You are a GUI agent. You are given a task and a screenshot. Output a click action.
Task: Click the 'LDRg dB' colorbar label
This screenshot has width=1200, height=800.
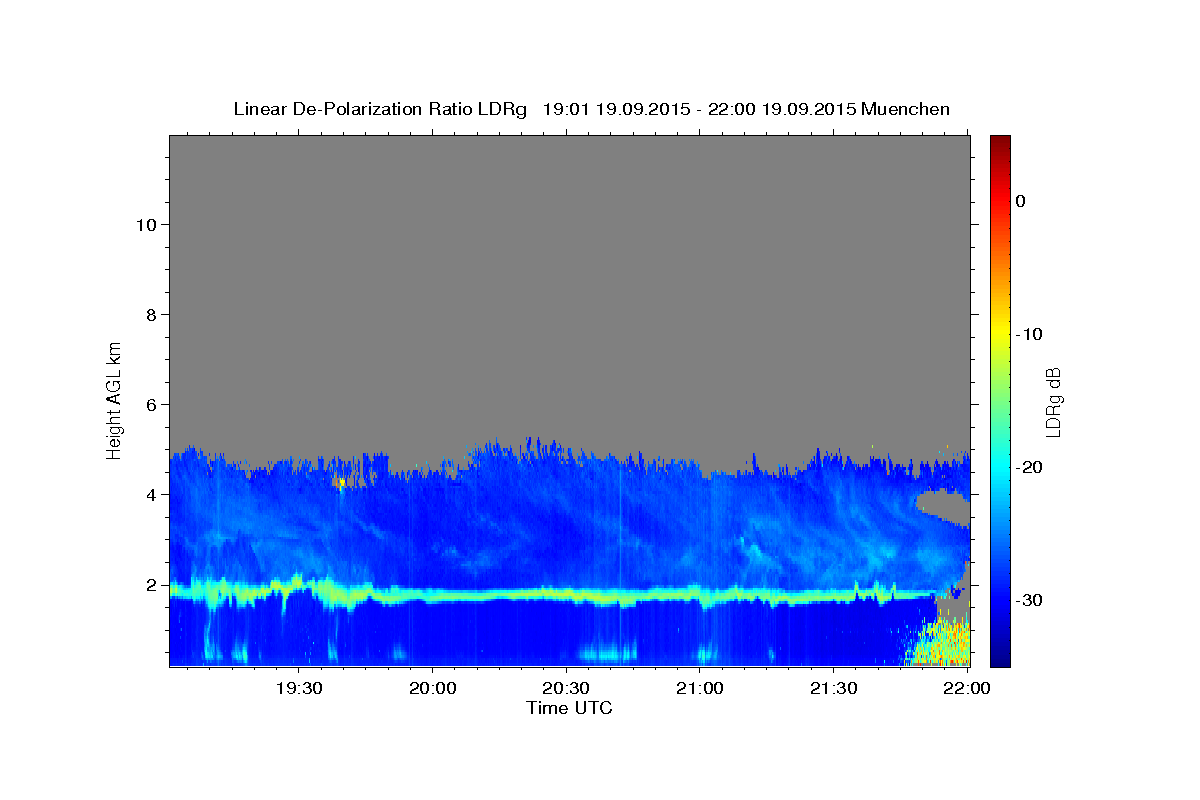pos(1053,401)
